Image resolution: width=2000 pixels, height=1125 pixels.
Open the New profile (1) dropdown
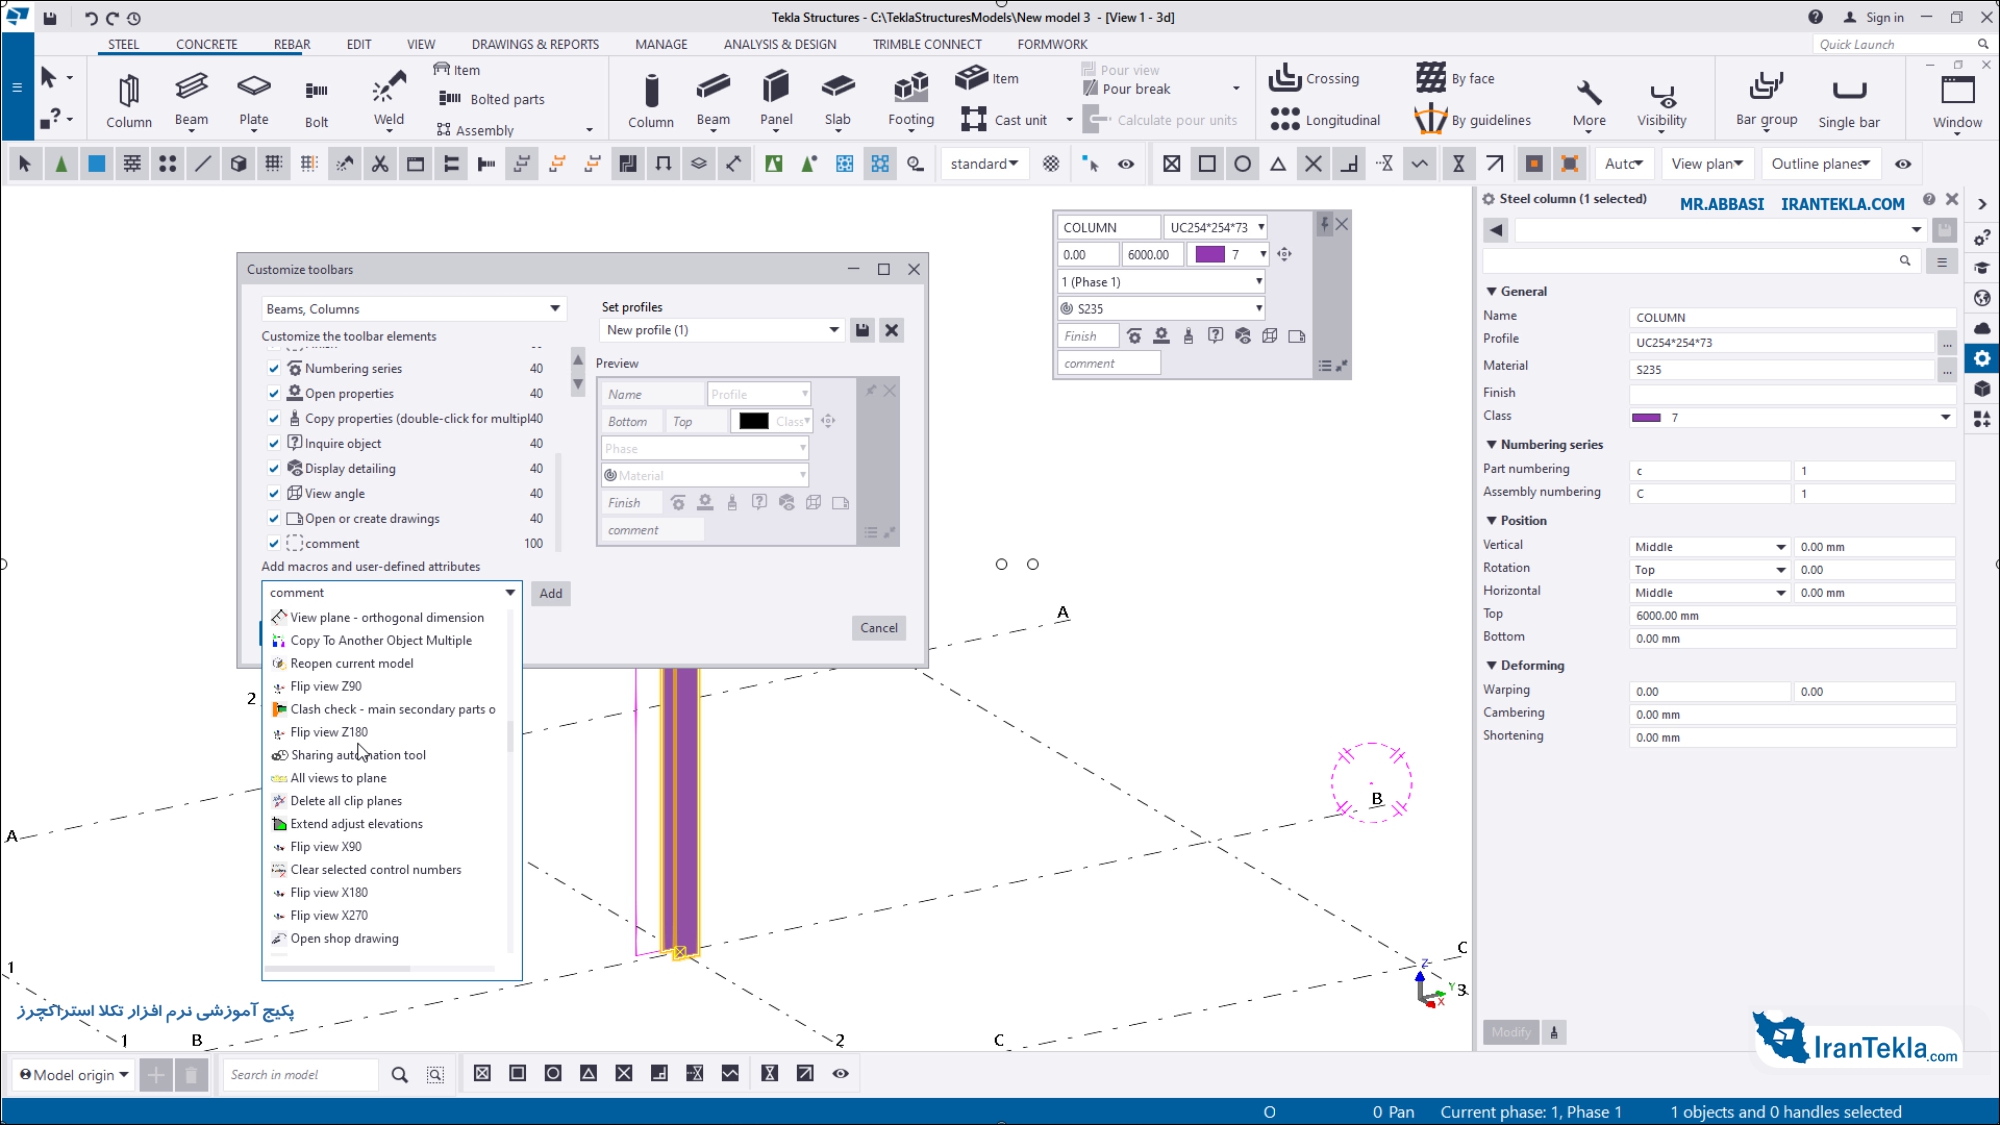[x=722, y=330]
